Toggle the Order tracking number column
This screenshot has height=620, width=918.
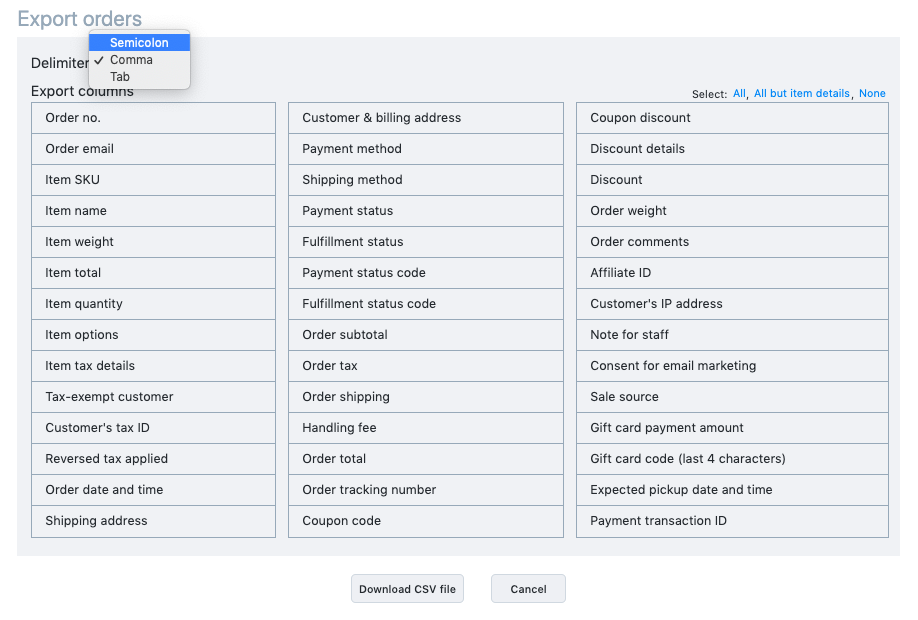pos(426,490)
